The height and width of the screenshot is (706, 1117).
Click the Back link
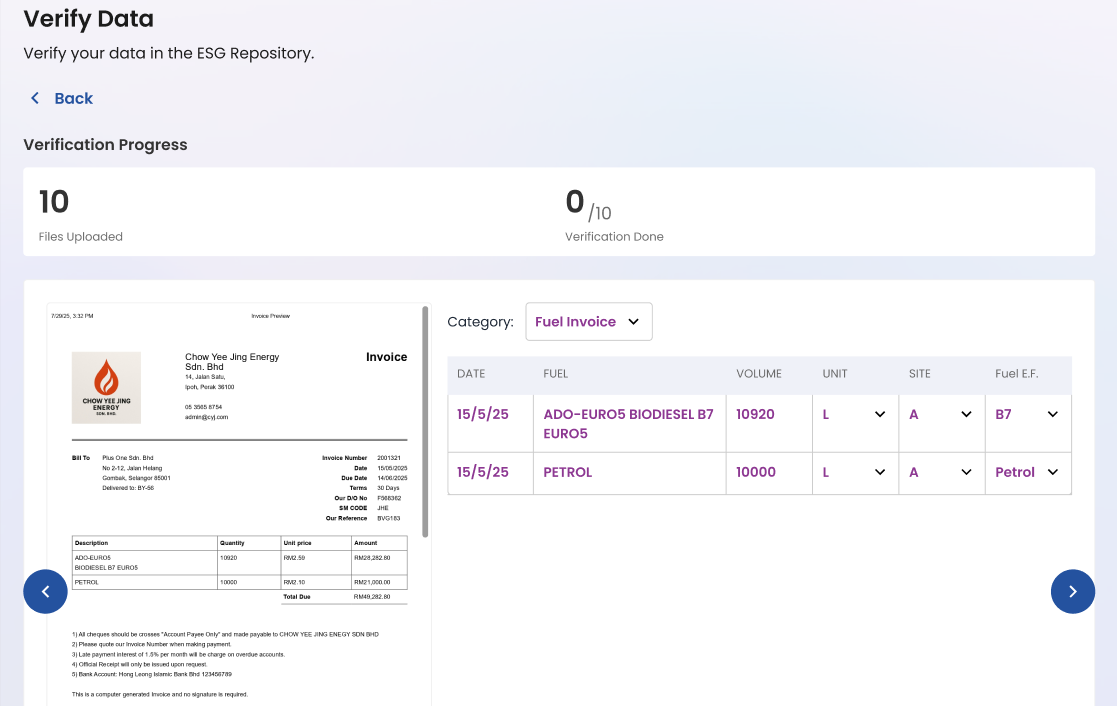click(x=74, y=98)
